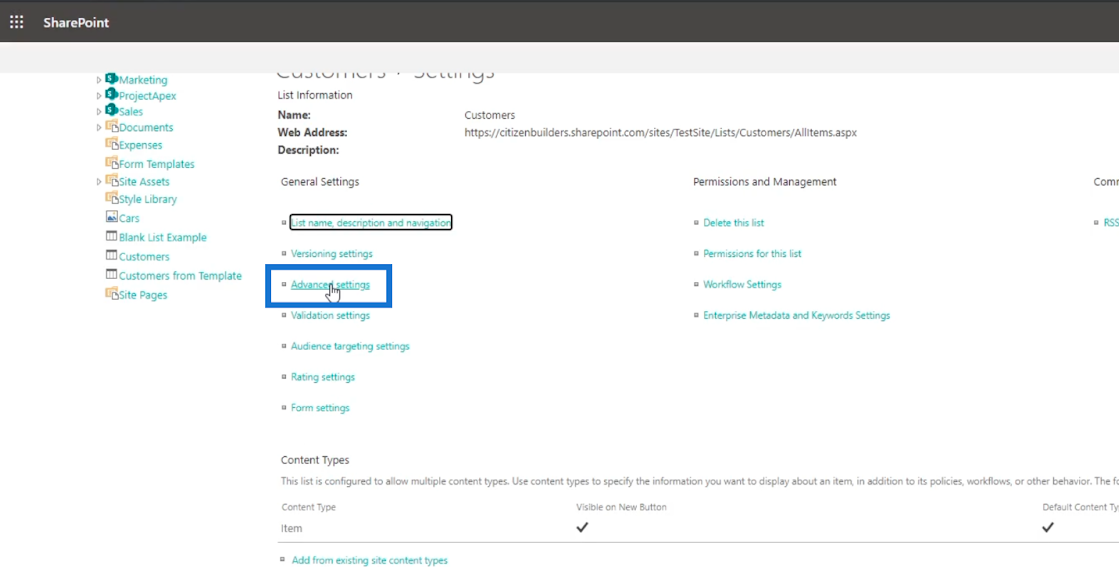Open Validation settings link
Image resolution: width=1119 pixels, height=567 pixels.
(330, 315)
